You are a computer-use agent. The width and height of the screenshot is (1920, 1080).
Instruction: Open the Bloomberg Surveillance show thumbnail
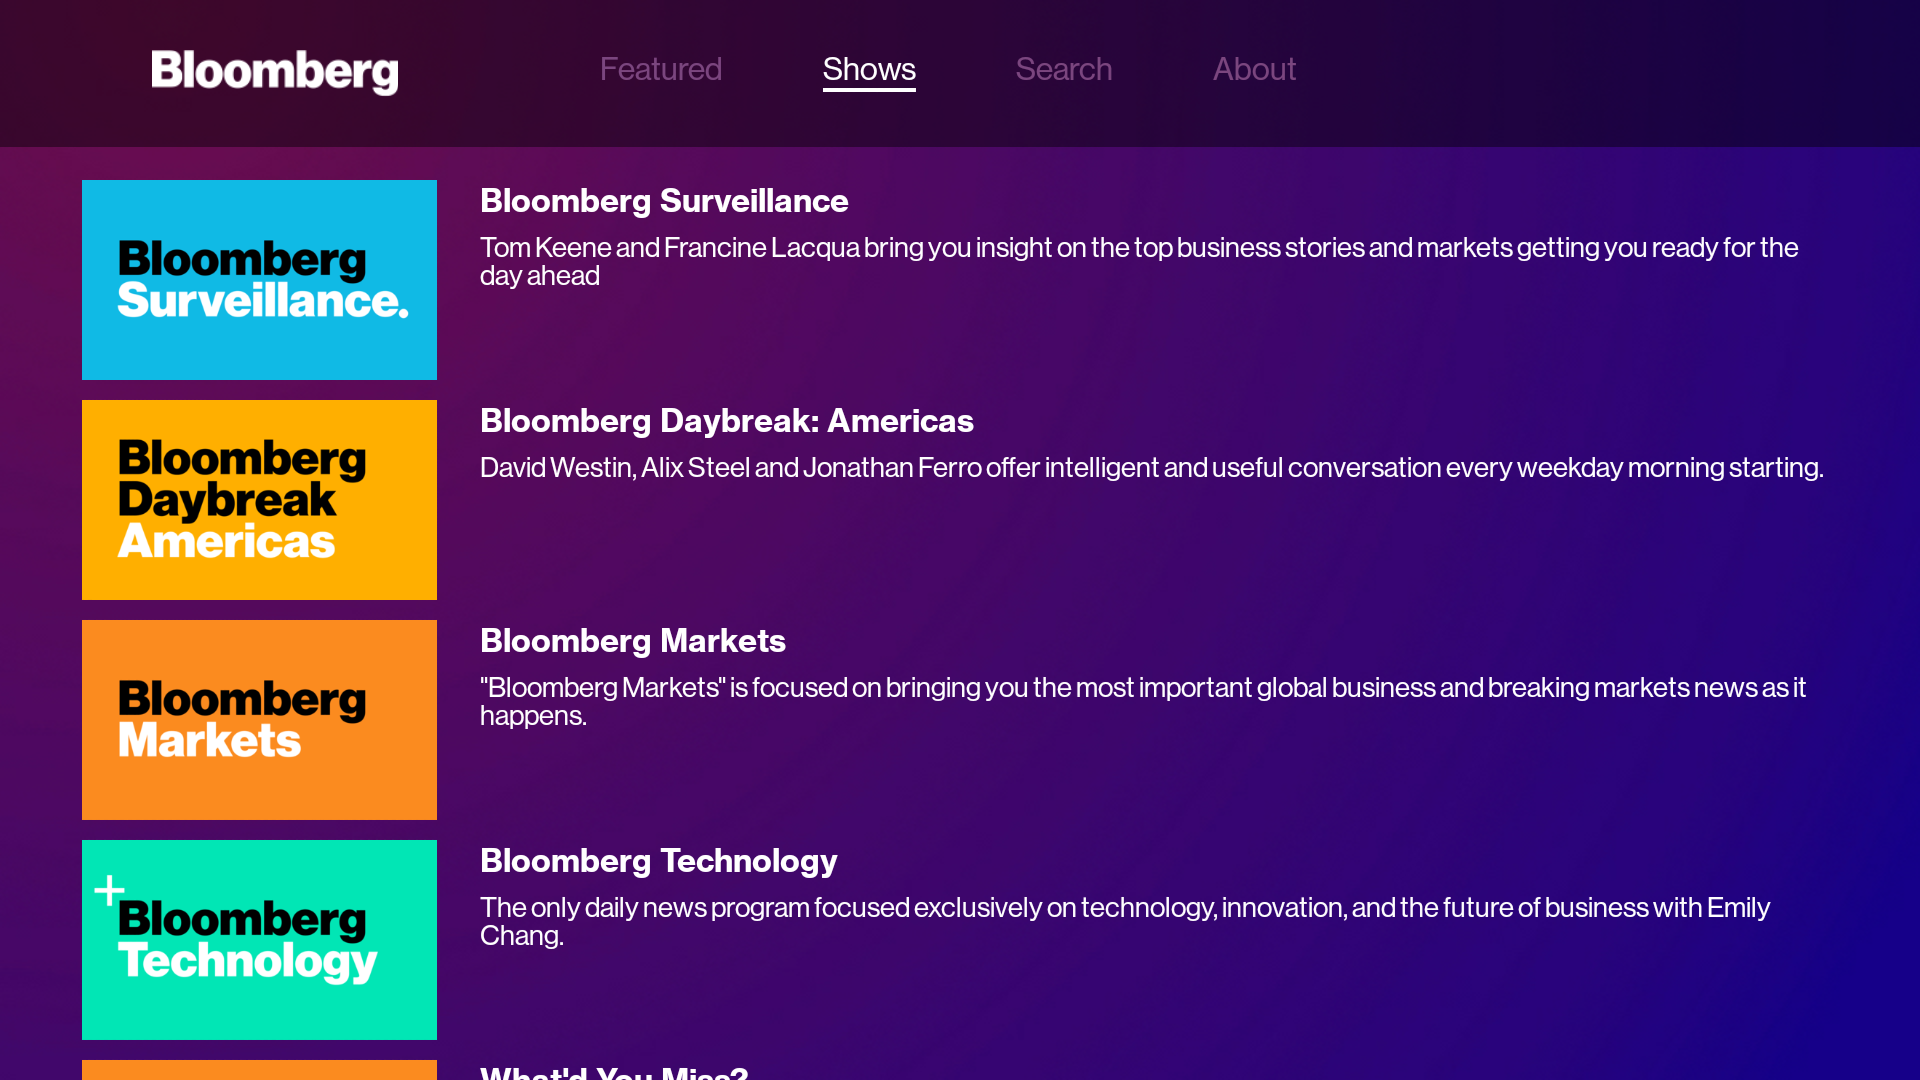259,279
